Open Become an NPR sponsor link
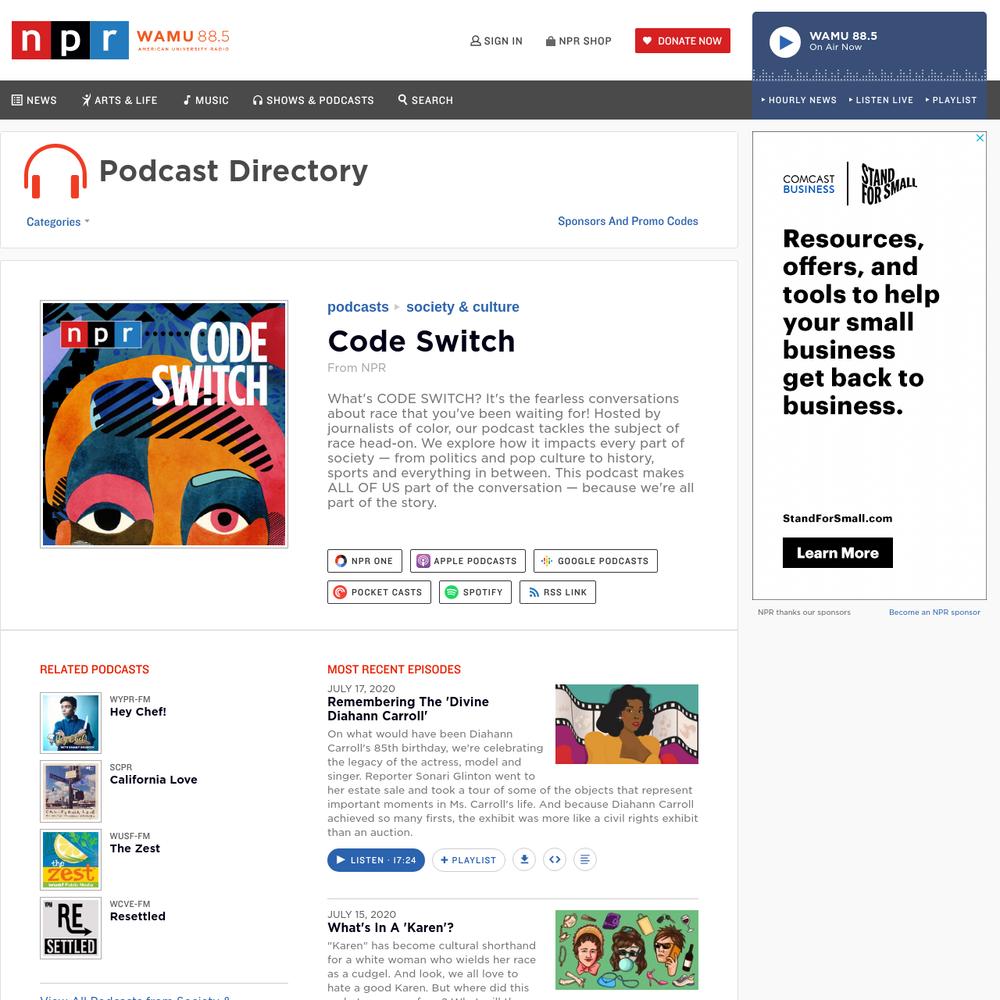The height and width of the screenshot is (1000, 1000). coord(935,612)
